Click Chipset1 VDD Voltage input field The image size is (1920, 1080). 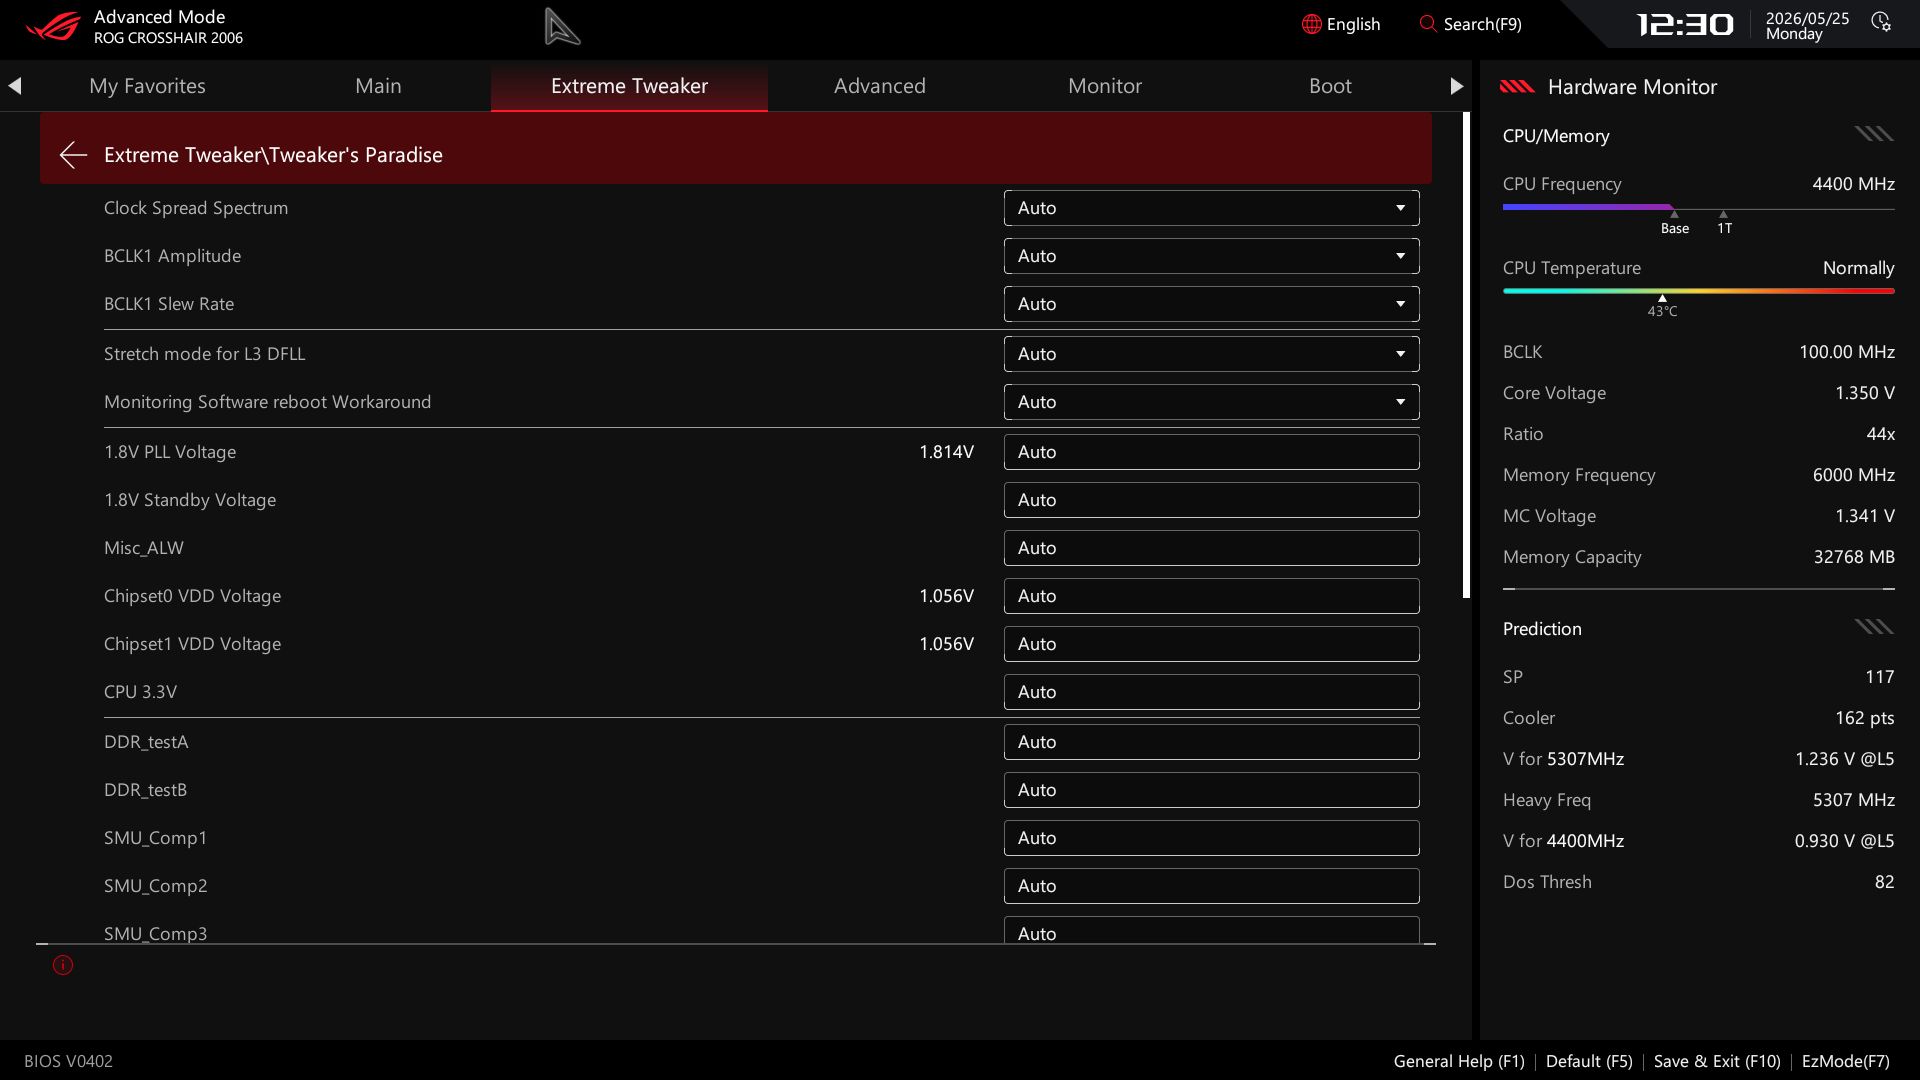pos(1211,644)
